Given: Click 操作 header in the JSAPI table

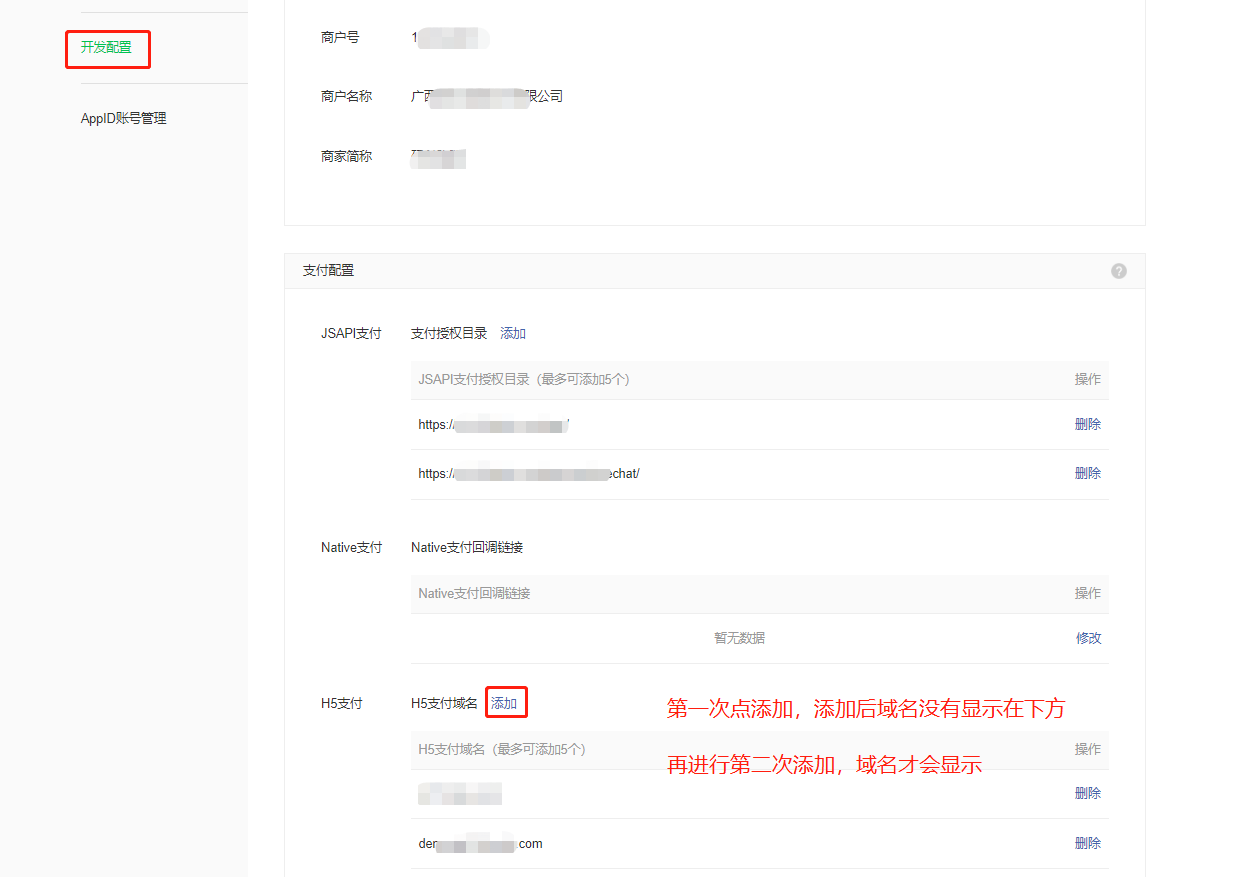Looking at the screenshot, I should [x=1088, y=379].
